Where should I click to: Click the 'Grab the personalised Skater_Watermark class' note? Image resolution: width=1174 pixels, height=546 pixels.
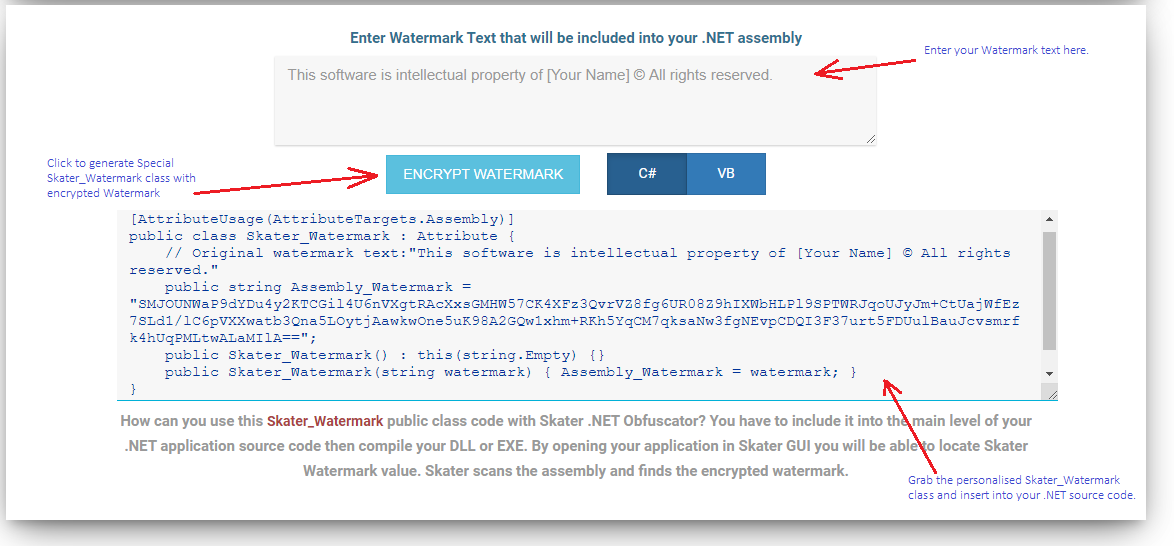pyautogui.click(x=1022, y=488)
